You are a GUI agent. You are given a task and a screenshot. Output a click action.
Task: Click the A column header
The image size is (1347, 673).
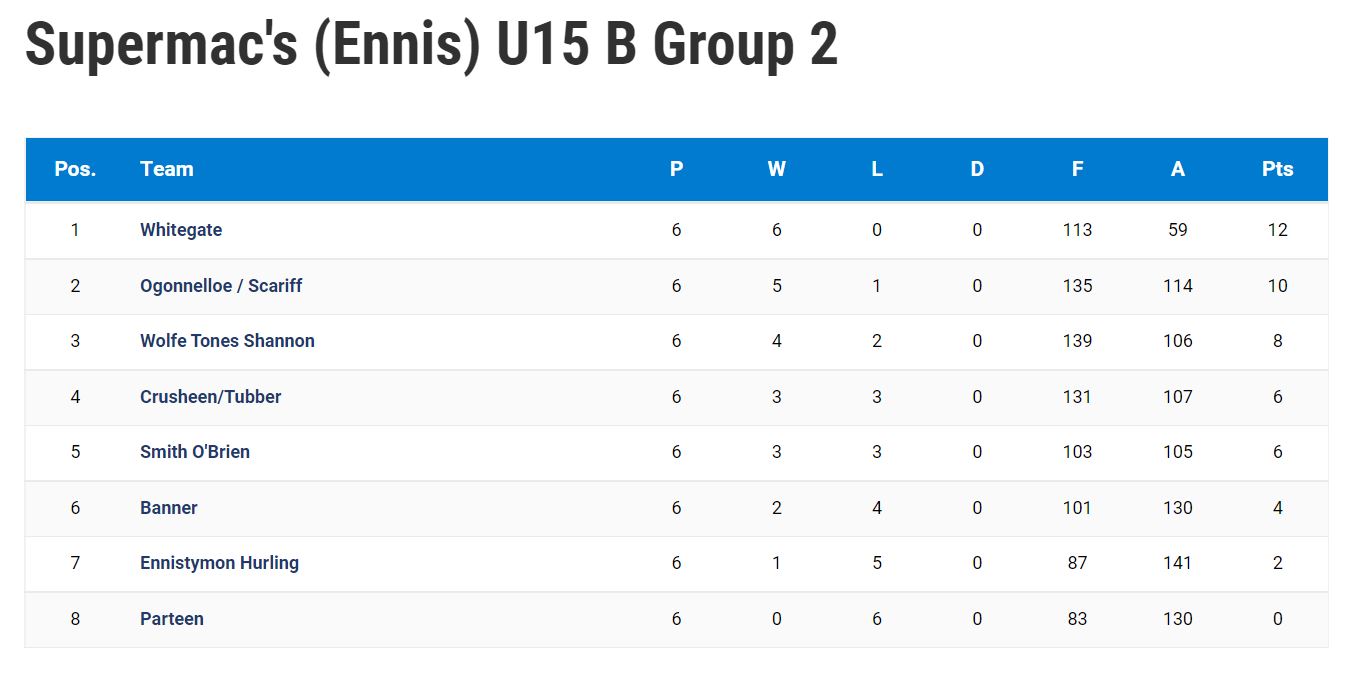1178,169
